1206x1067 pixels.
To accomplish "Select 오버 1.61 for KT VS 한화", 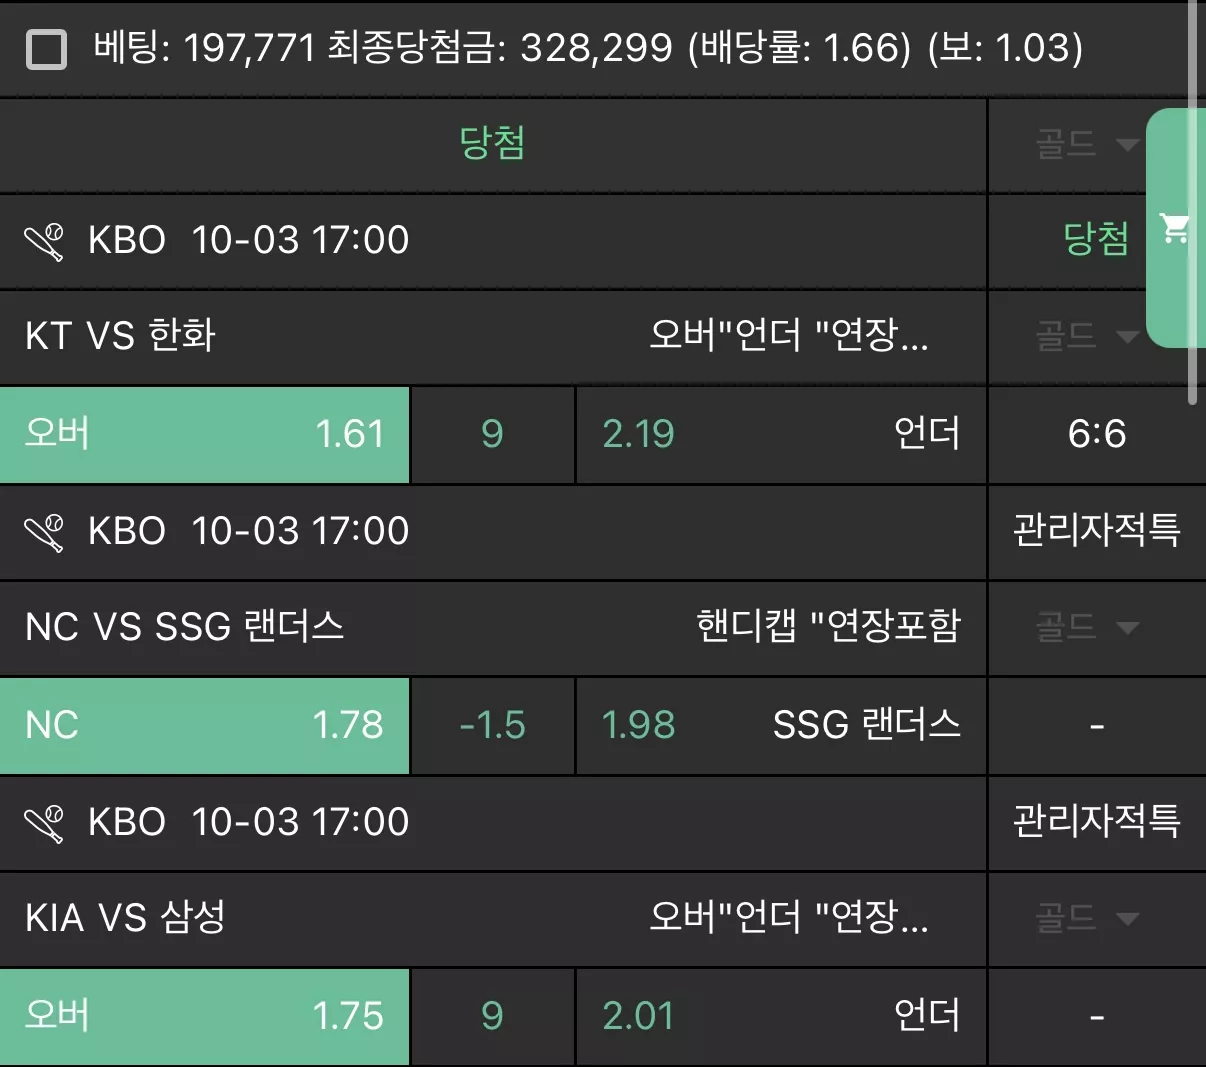I will pos(204,435).
